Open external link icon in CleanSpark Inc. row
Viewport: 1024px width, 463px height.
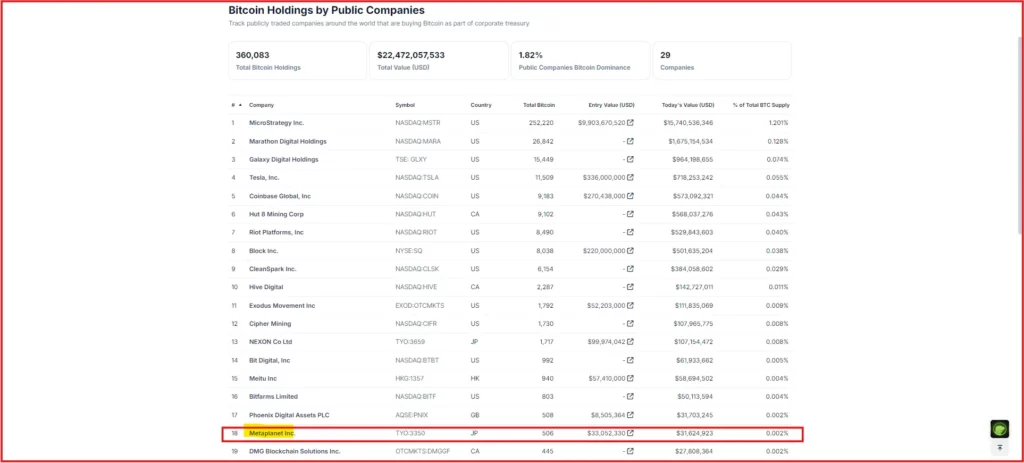coord(630,268)
